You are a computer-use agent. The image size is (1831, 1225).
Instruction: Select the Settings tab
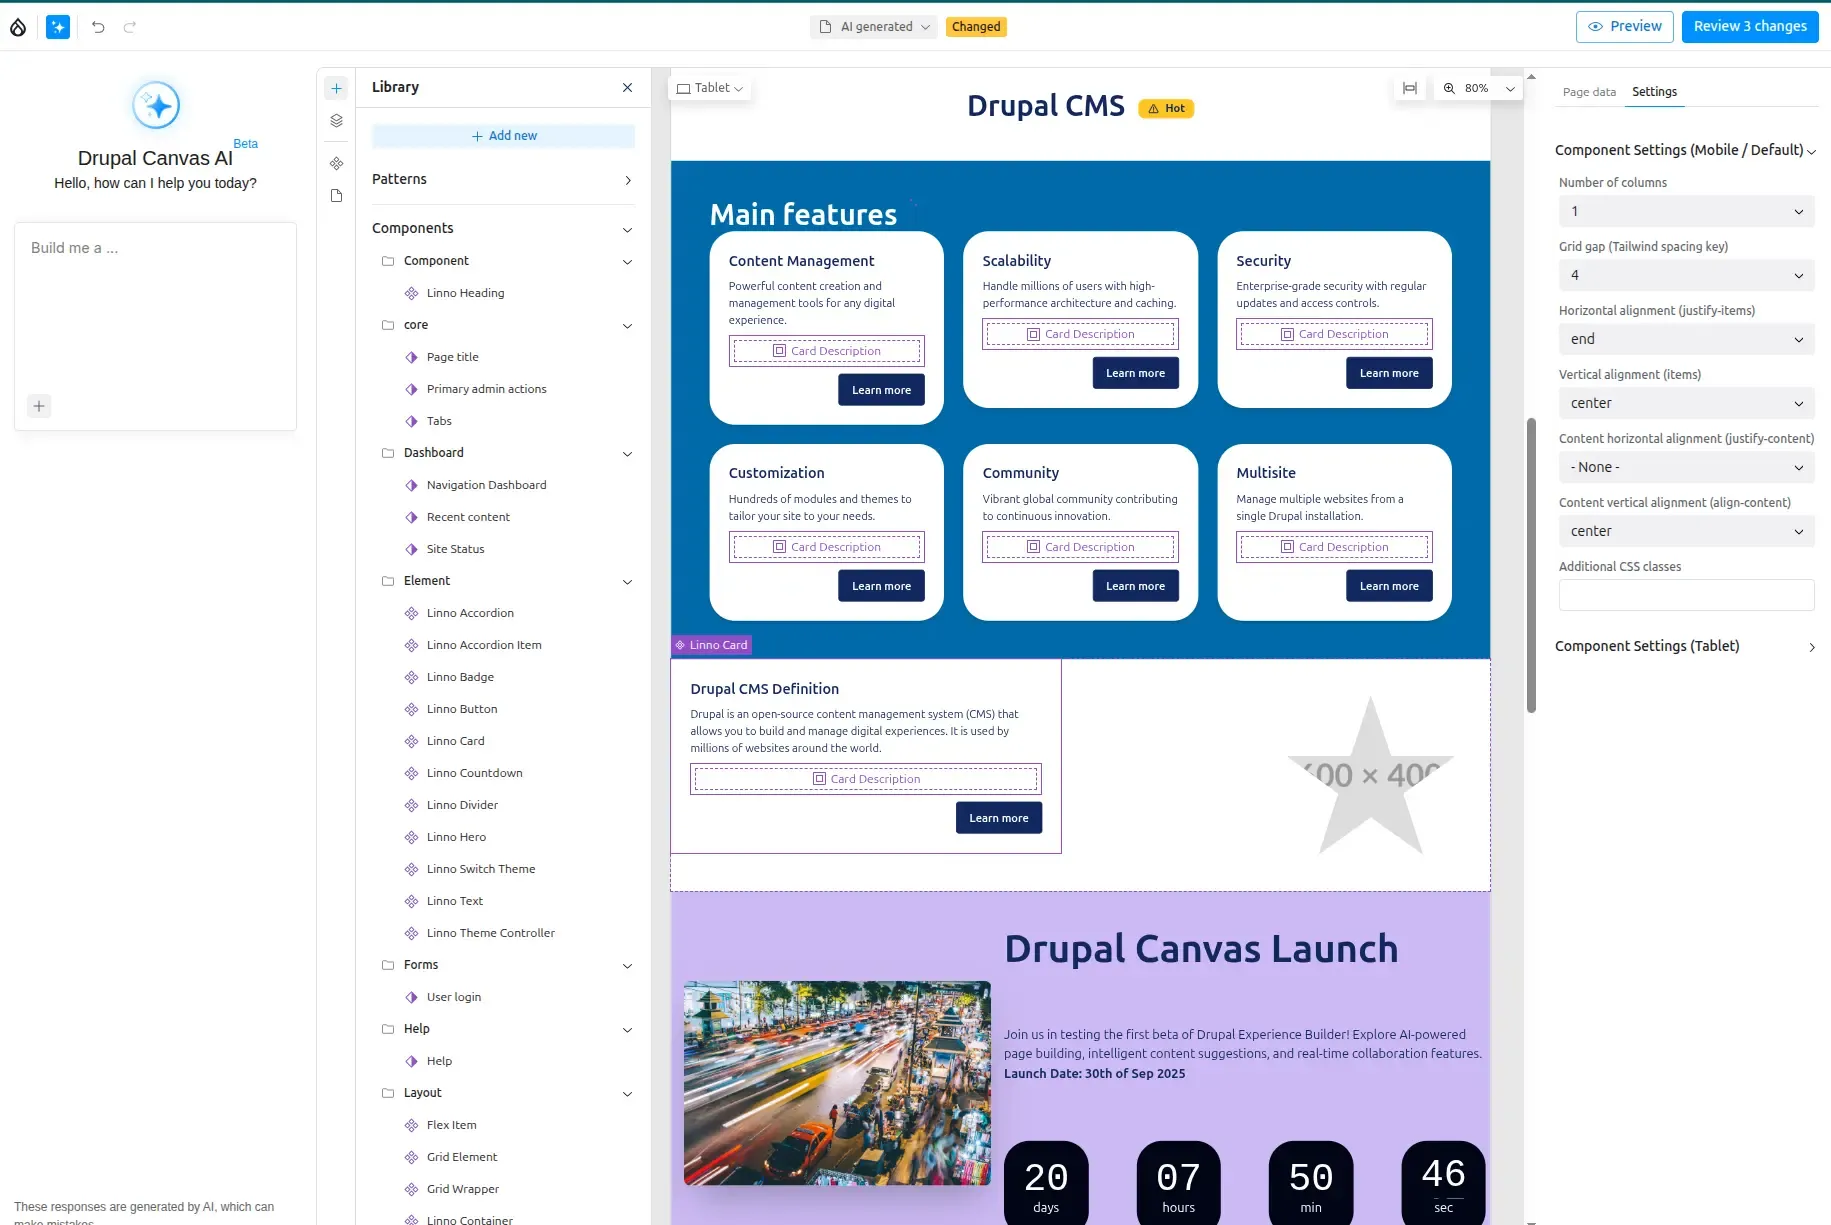click(x=1654, y=91)
